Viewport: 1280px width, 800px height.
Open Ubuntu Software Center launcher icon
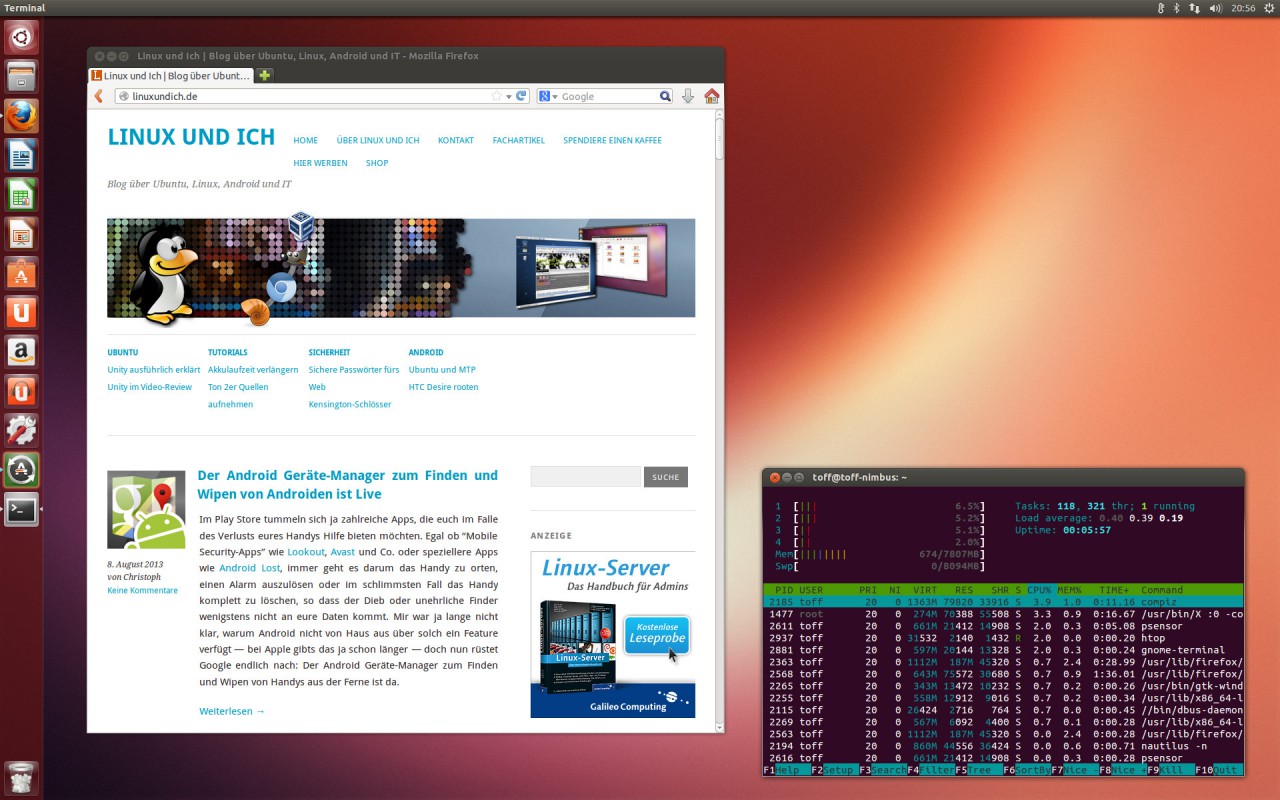coord(21,273)
